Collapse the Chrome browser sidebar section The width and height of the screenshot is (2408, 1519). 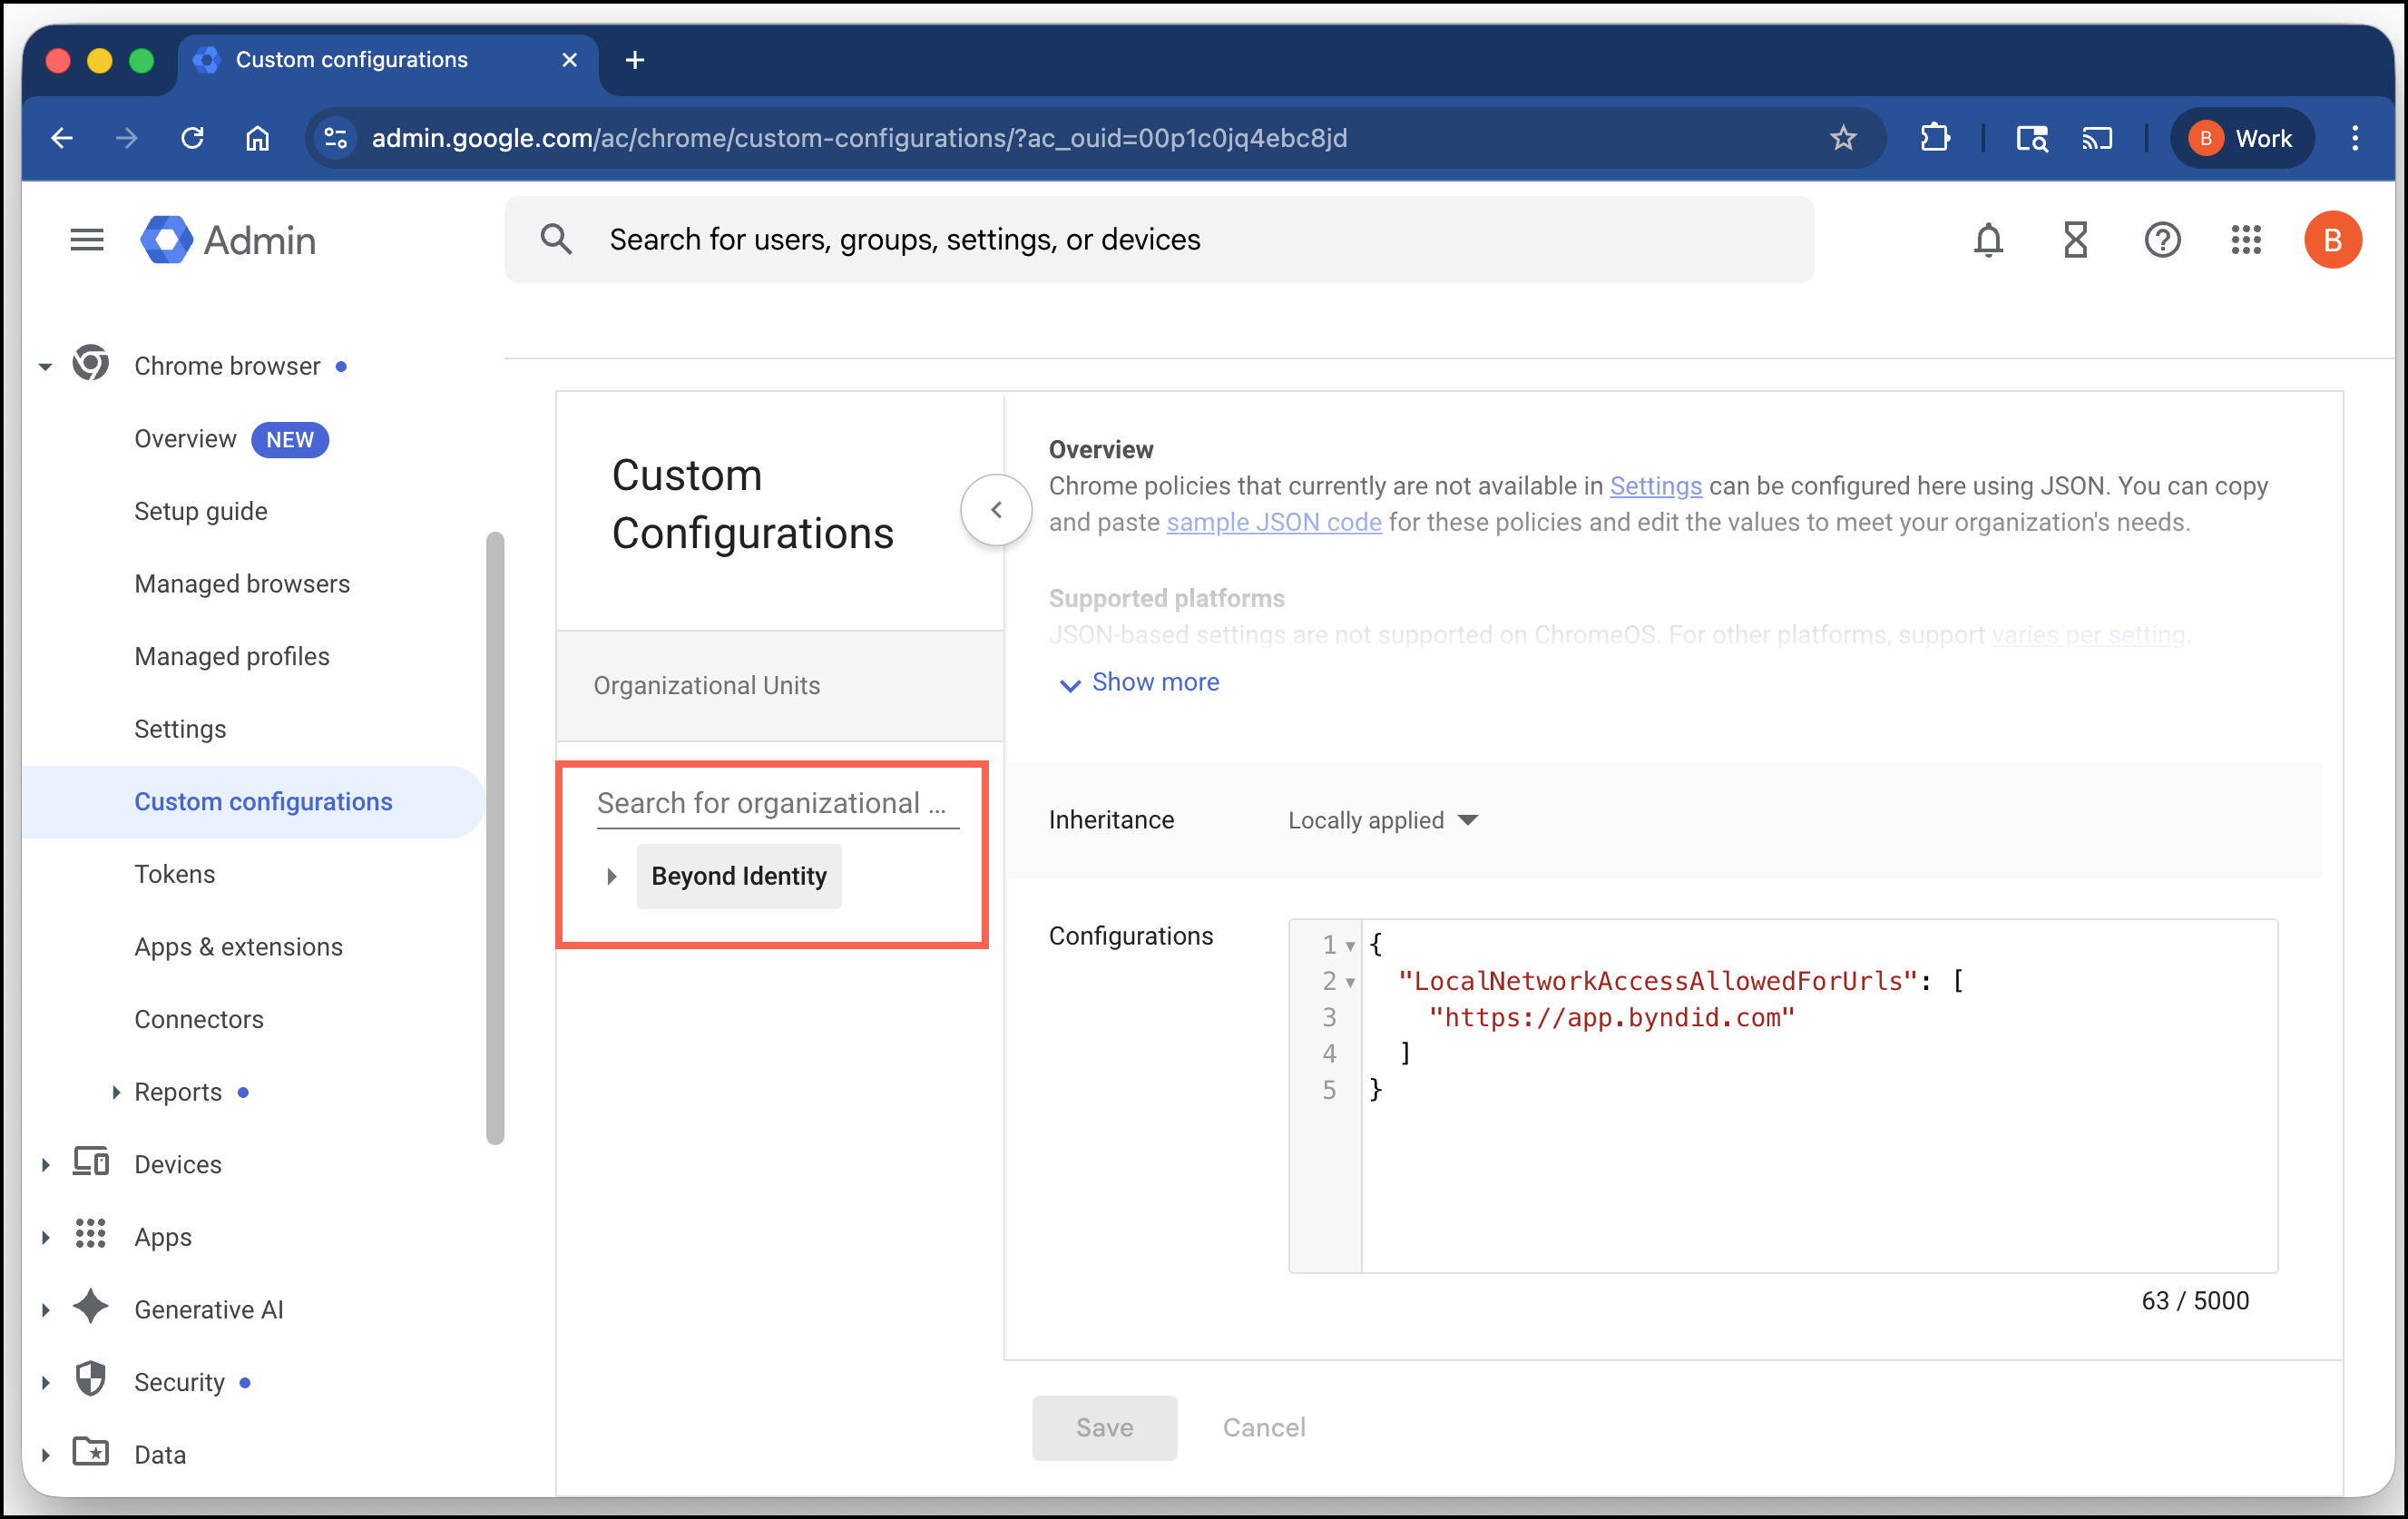point(46,367)
